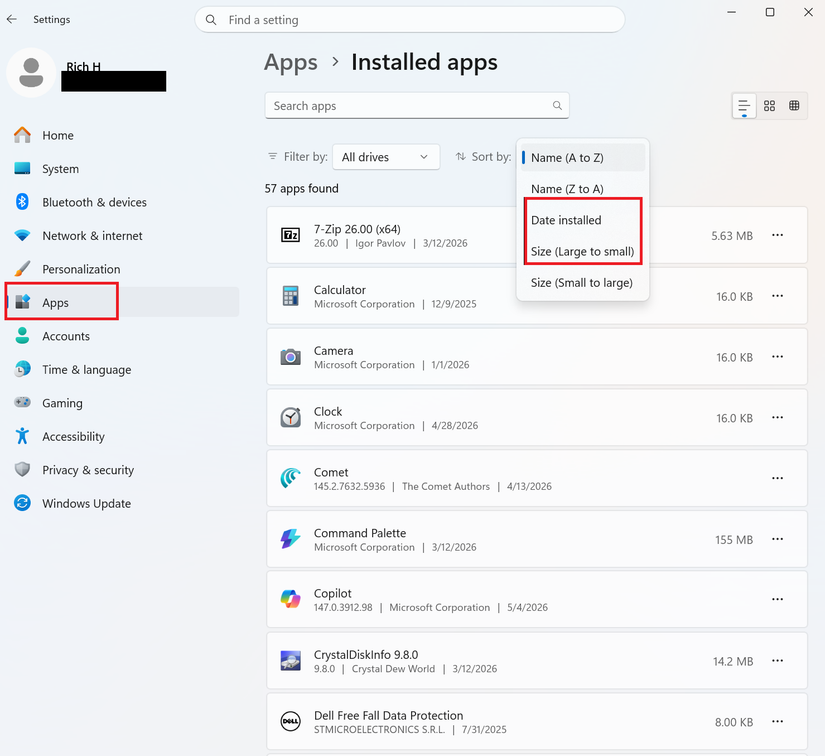Focus the Find a setting search box
Image resolution: width=825 pixels, height=756 pixels.
[x=410, y=20]
